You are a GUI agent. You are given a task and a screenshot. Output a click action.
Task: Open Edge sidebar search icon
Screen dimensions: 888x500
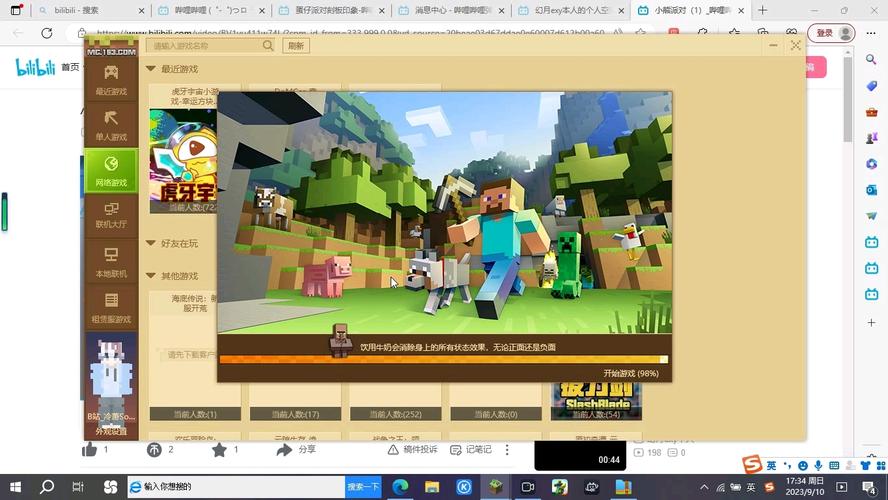tap(871, 59)
